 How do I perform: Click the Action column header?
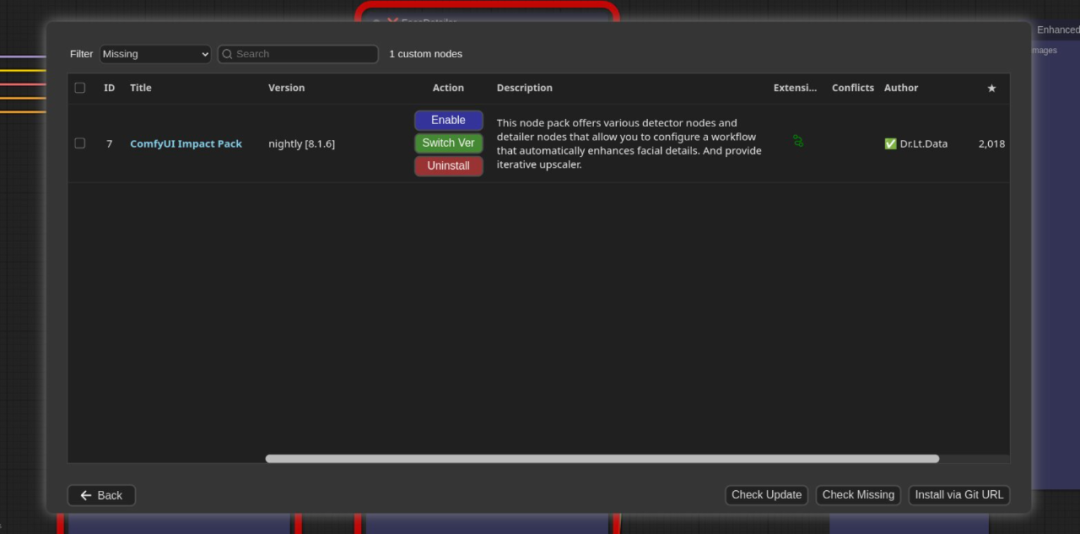(448, 88)
